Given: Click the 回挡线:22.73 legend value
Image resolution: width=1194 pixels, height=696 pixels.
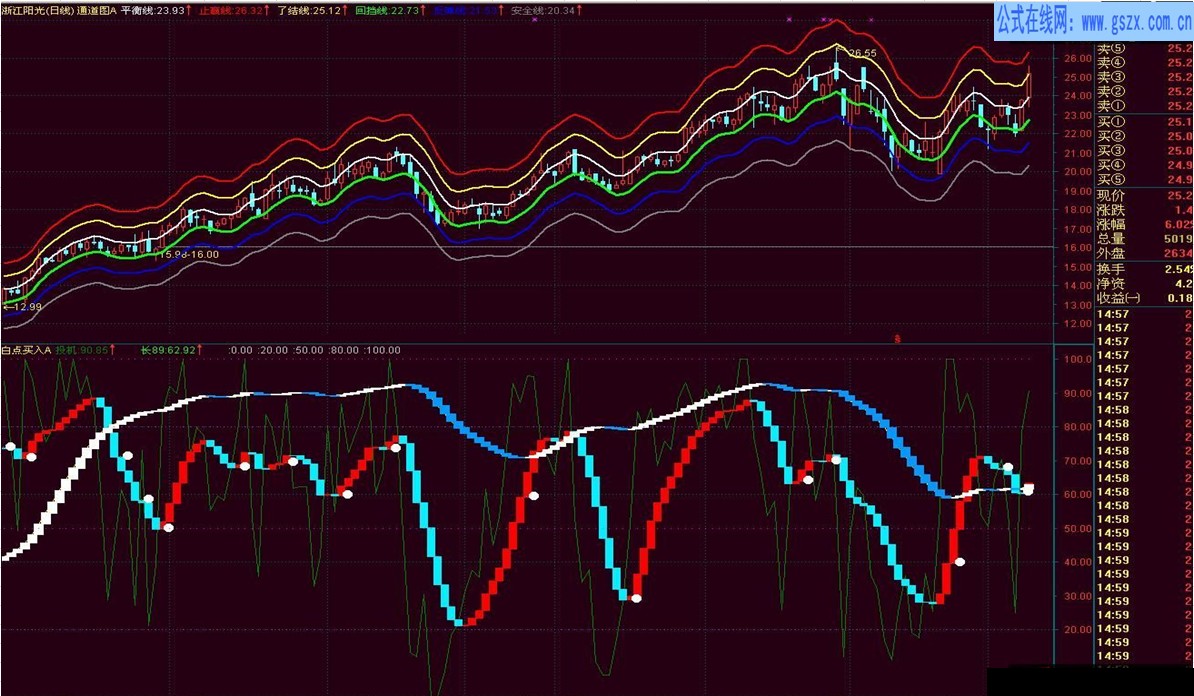Looking at the screenshot, I should [387, 11].
